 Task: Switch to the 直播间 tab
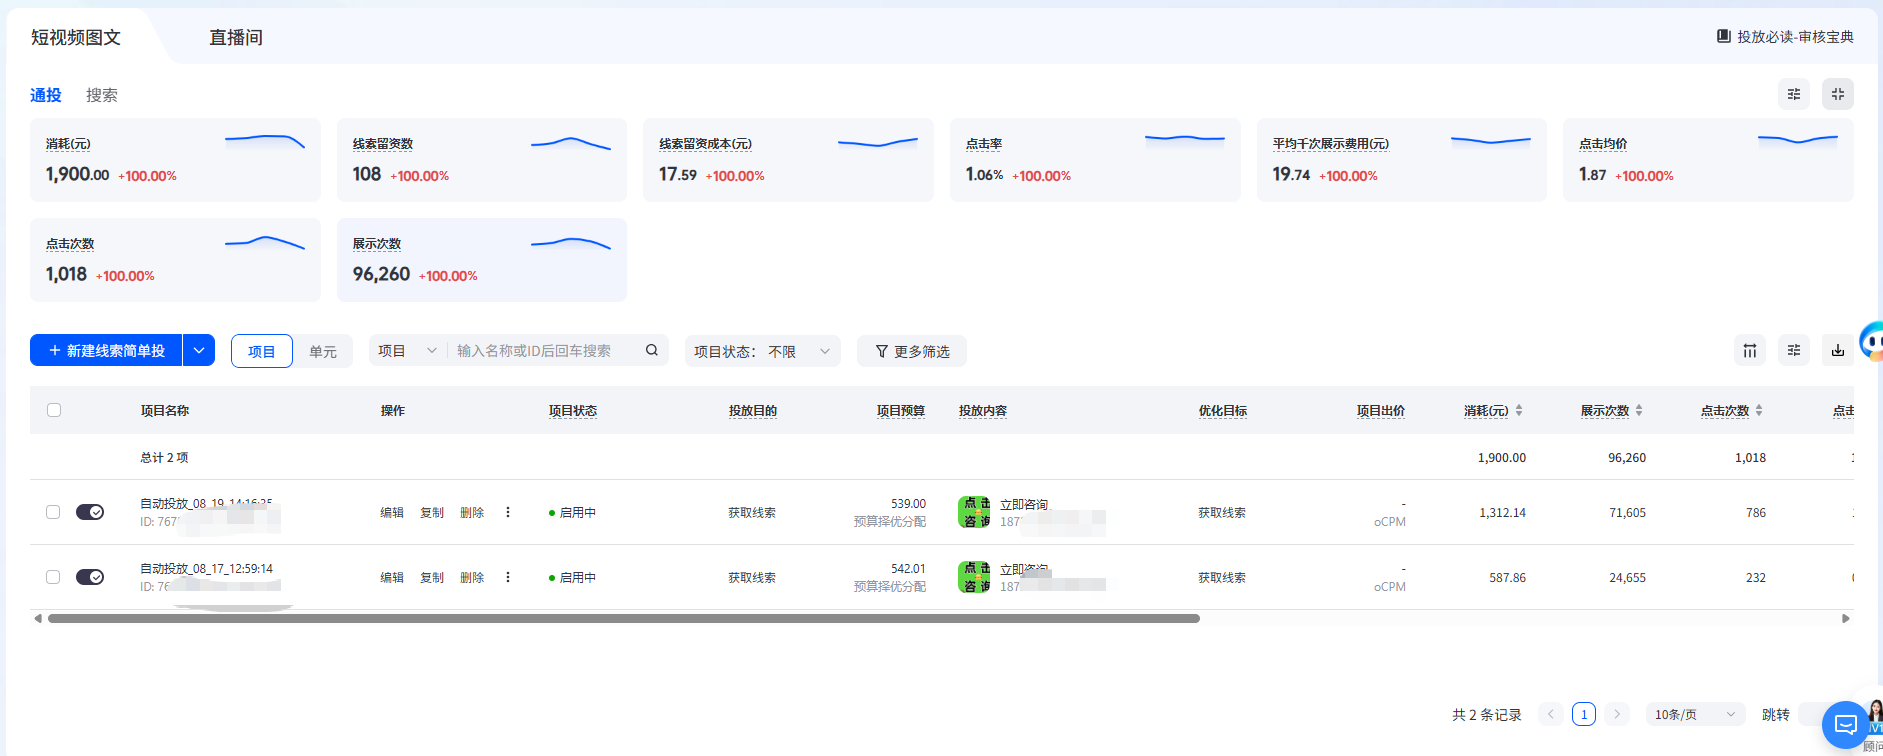point(236,37)
